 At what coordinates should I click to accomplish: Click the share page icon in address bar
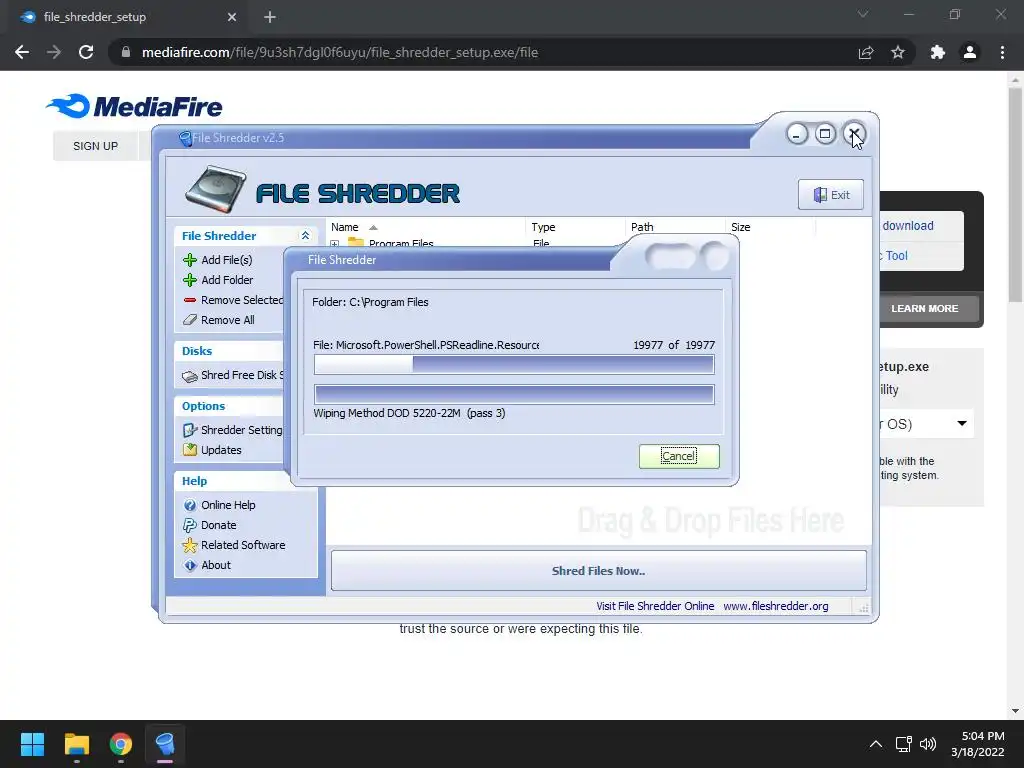pyautogui.click(x=866, y=52)
